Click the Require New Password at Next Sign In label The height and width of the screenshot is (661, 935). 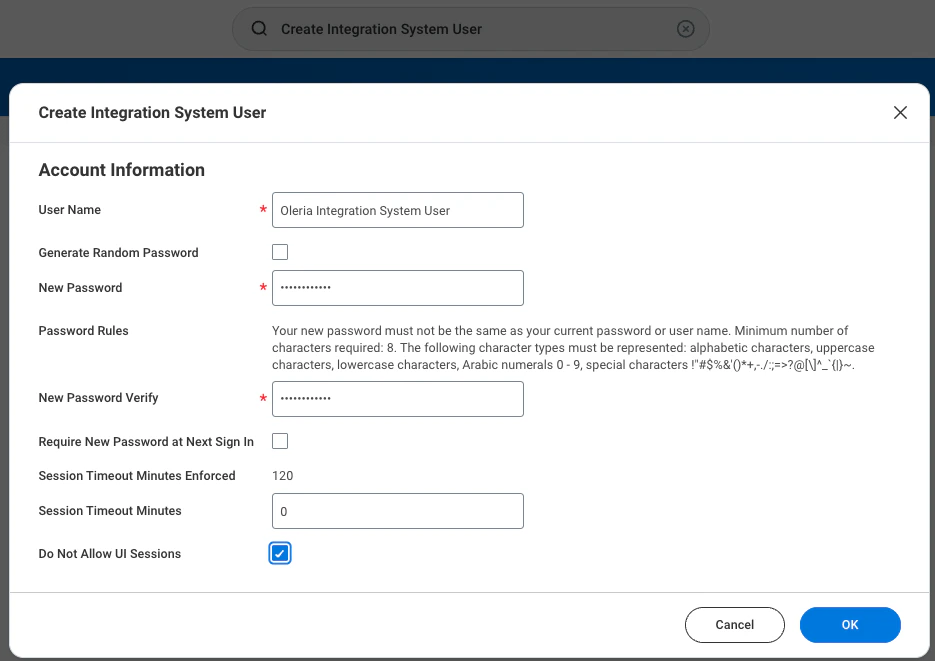pos(146,442)
